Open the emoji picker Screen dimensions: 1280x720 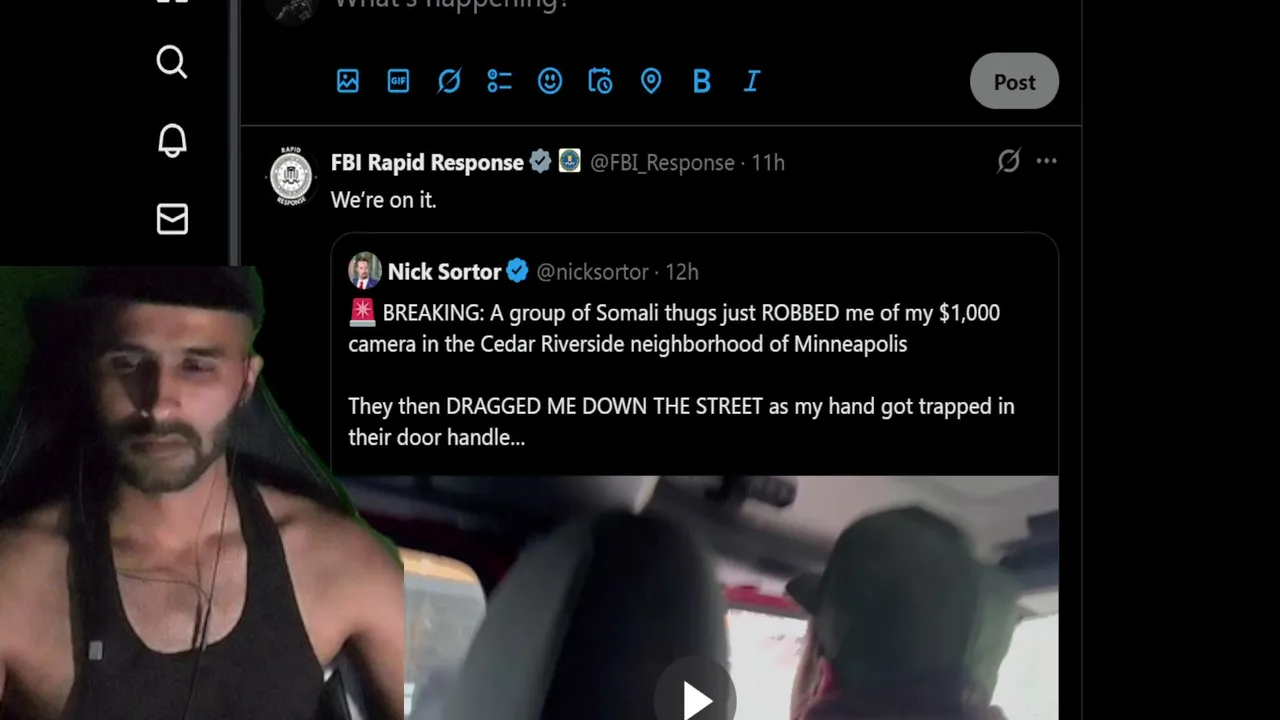(550, 81)
